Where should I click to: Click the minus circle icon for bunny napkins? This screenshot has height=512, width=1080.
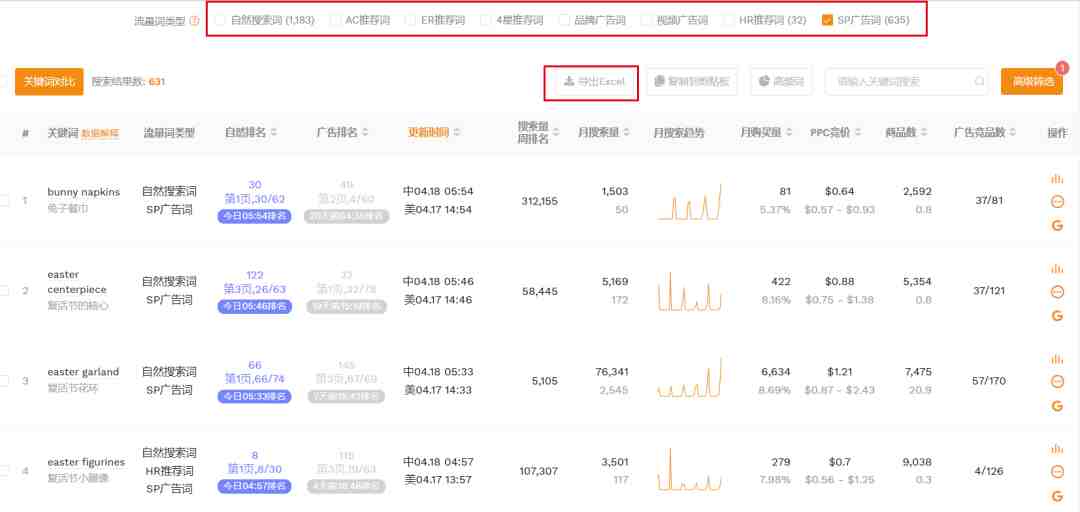point(1057,202)
